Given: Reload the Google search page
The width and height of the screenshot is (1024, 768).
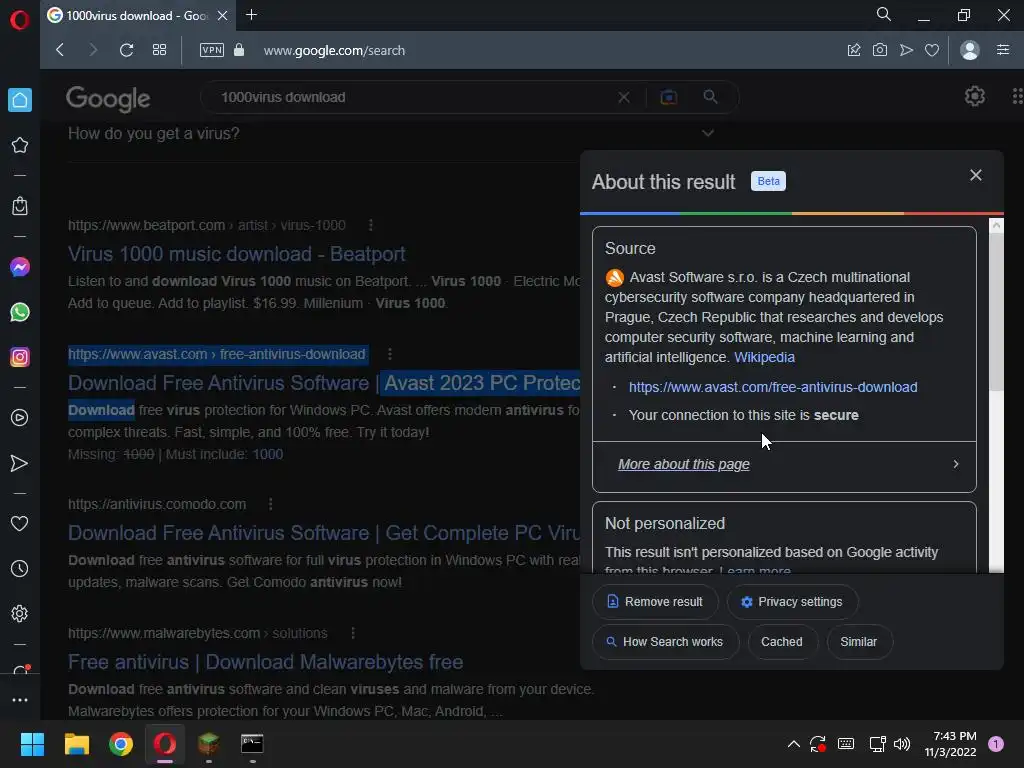Looking at the screenshot, I should [x=127, y=50].
